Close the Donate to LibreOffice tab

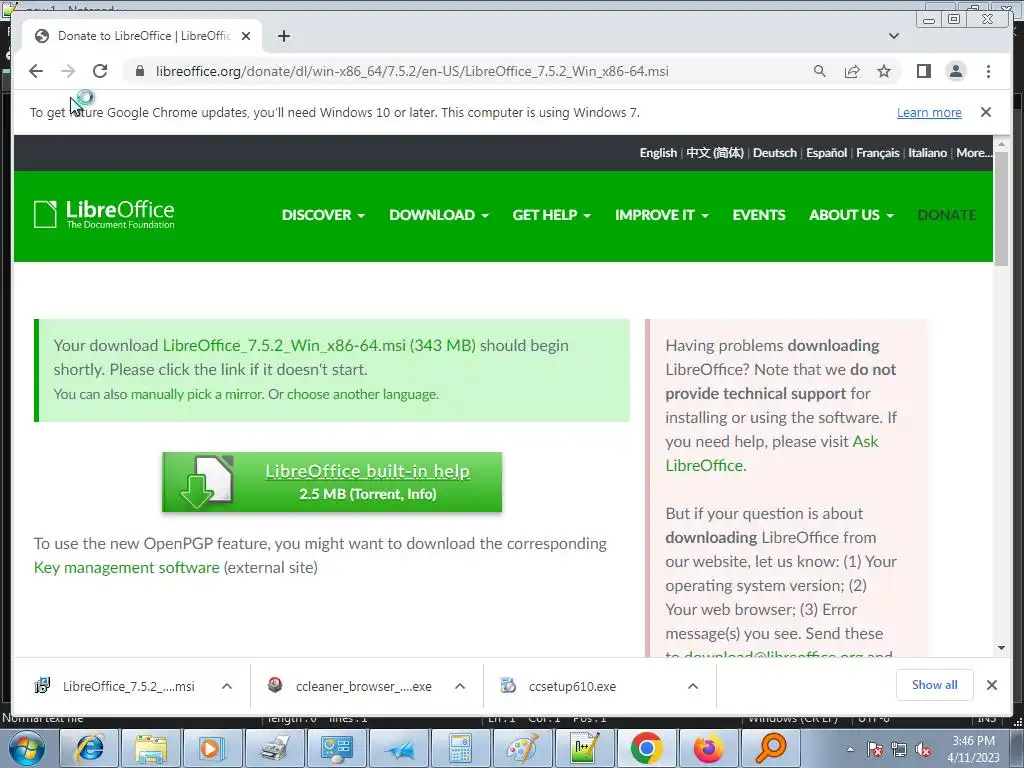[246, 36]
